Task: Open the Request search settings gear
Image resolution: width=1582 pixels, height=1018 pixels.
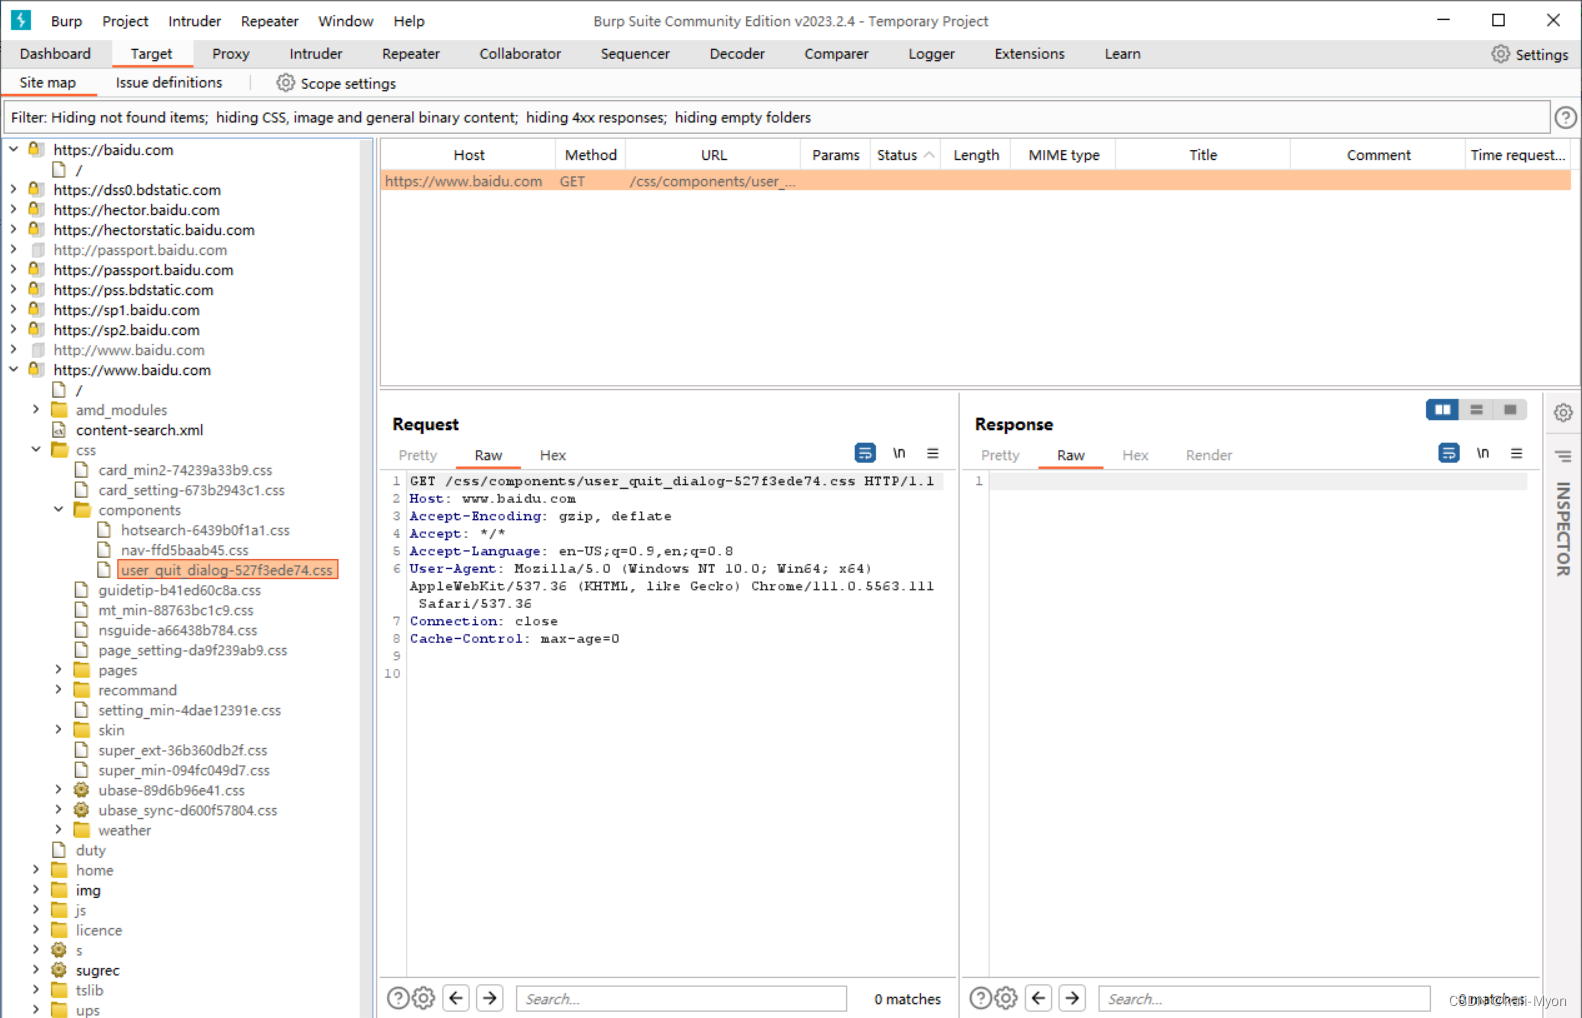Action: coord(424,998)
